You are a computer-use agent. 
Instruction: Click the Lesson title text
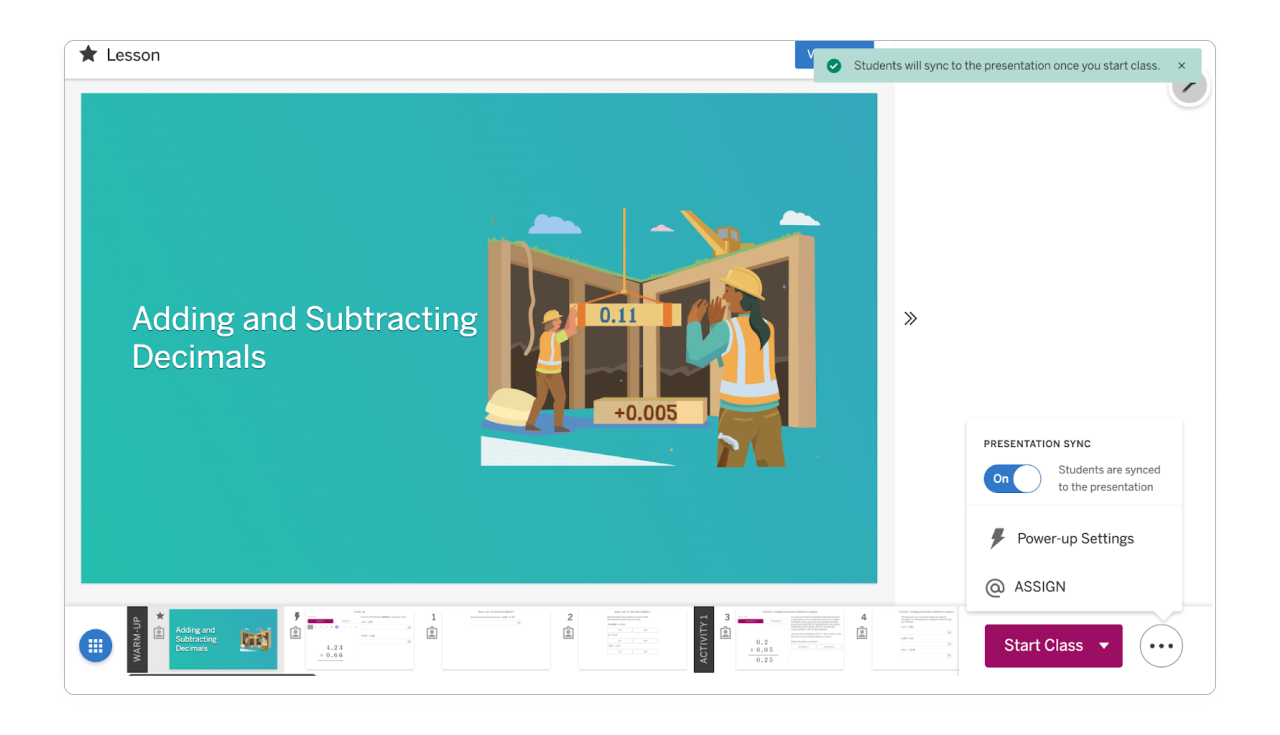tap(133, 55)
